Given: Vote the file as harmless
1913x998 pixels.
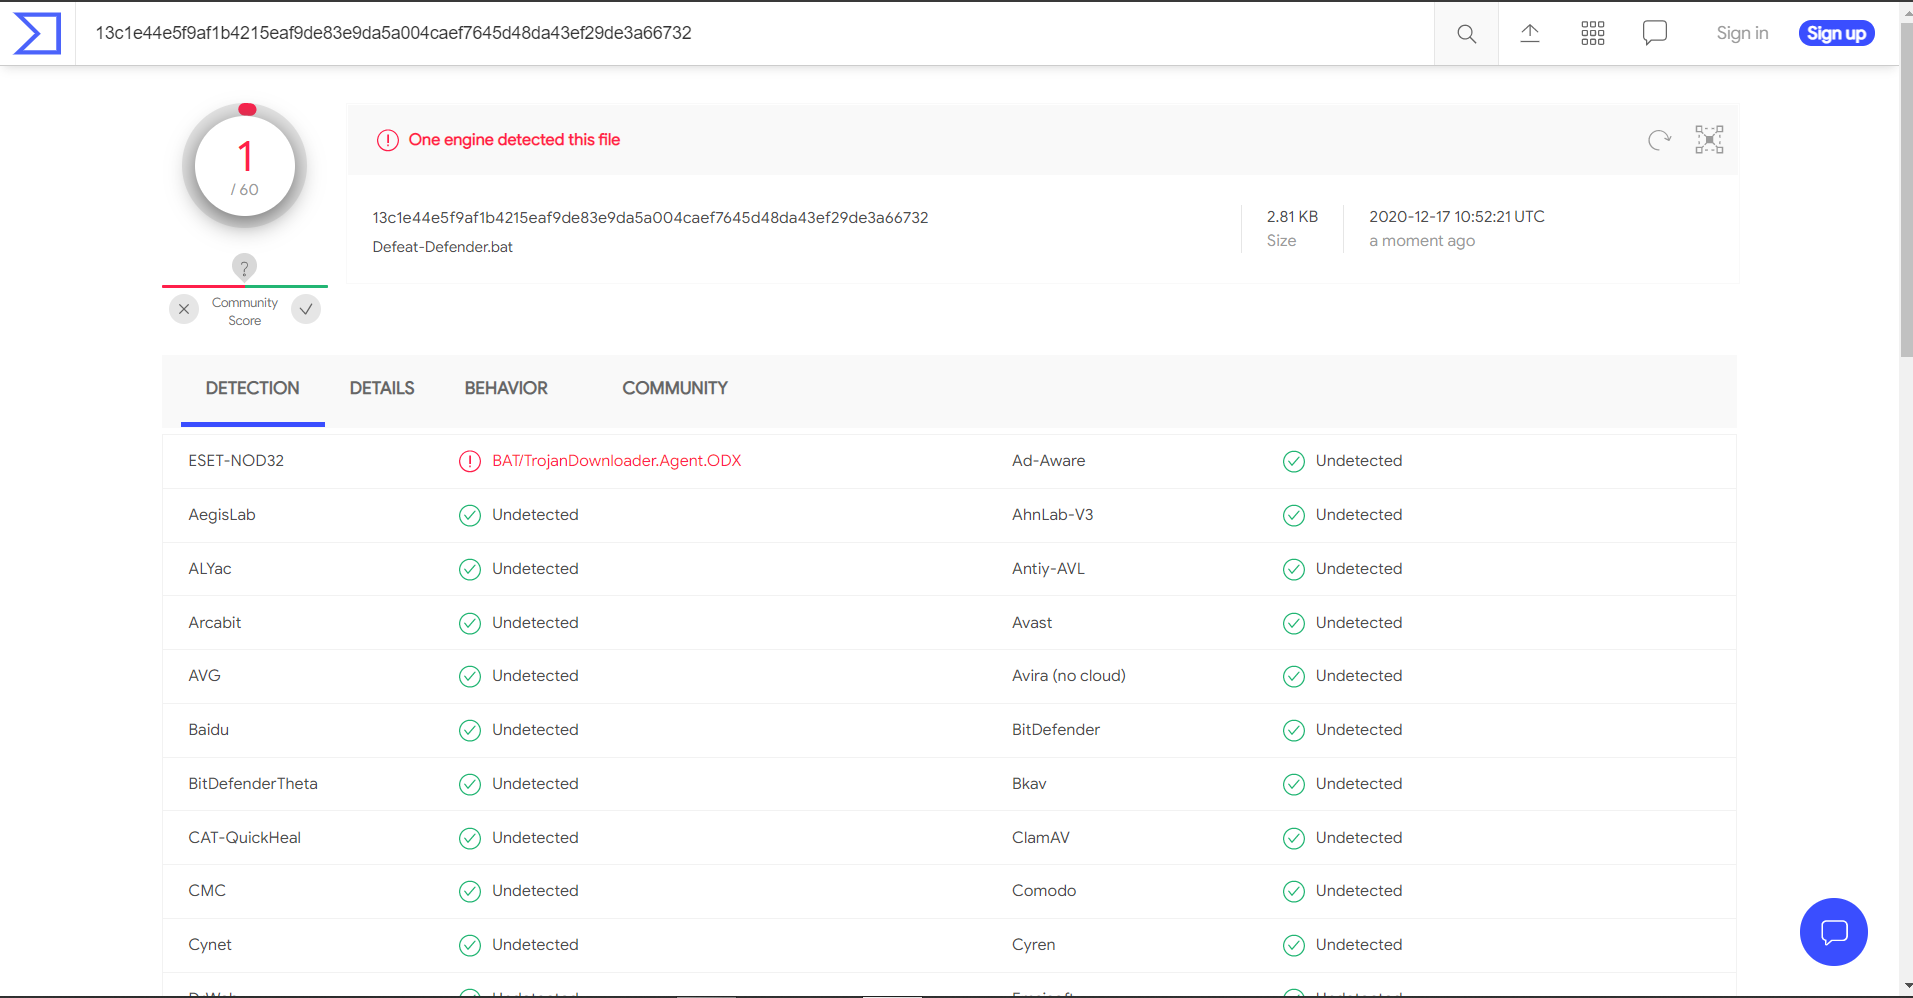Looking at the screenshot, I should [305, 309].
